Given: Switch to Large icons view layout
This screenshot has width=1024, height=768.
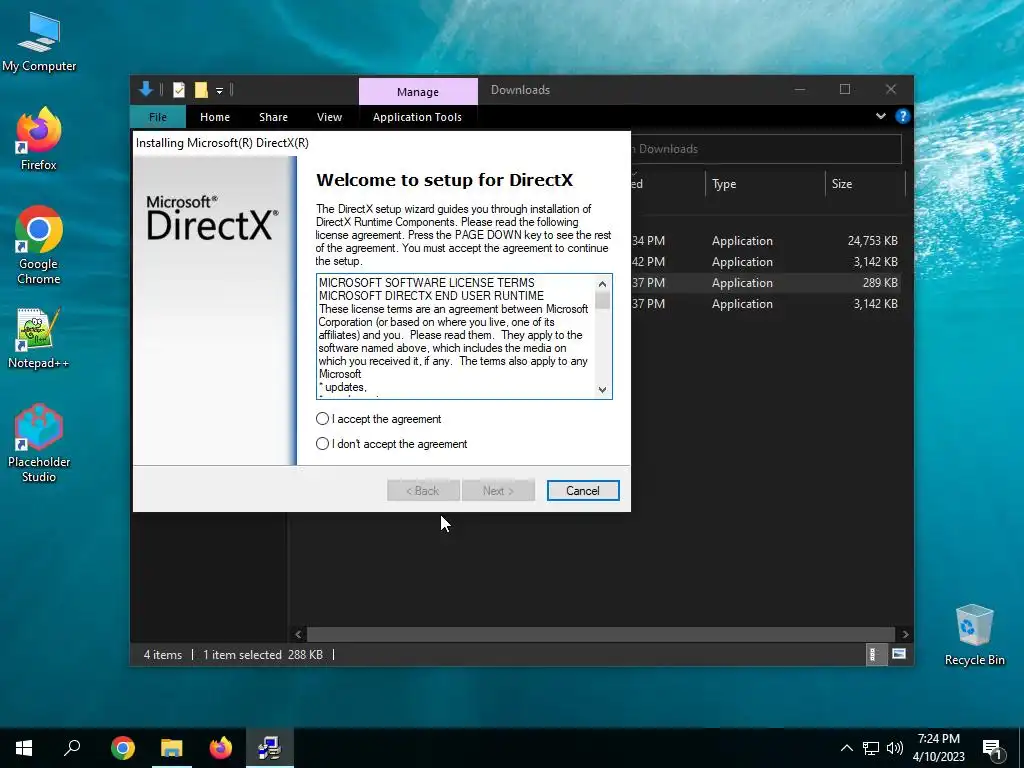Looking at the screenshot, I should [899, 654].
